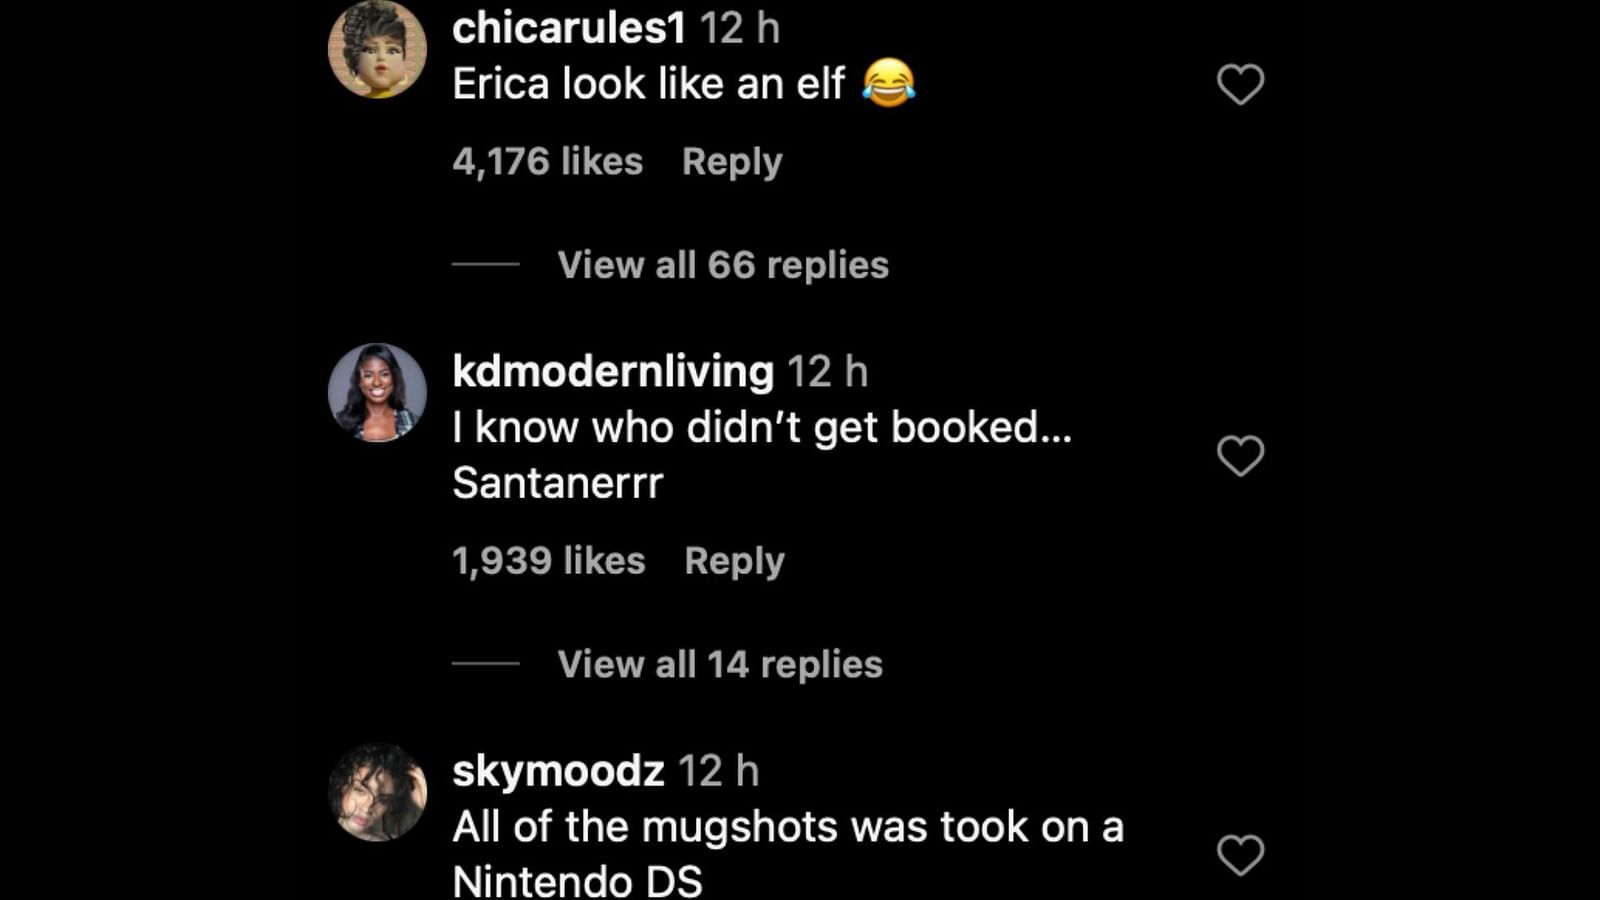
Task: Like kdmodernliving's comment using heart icon
Action: [1240, 456]
